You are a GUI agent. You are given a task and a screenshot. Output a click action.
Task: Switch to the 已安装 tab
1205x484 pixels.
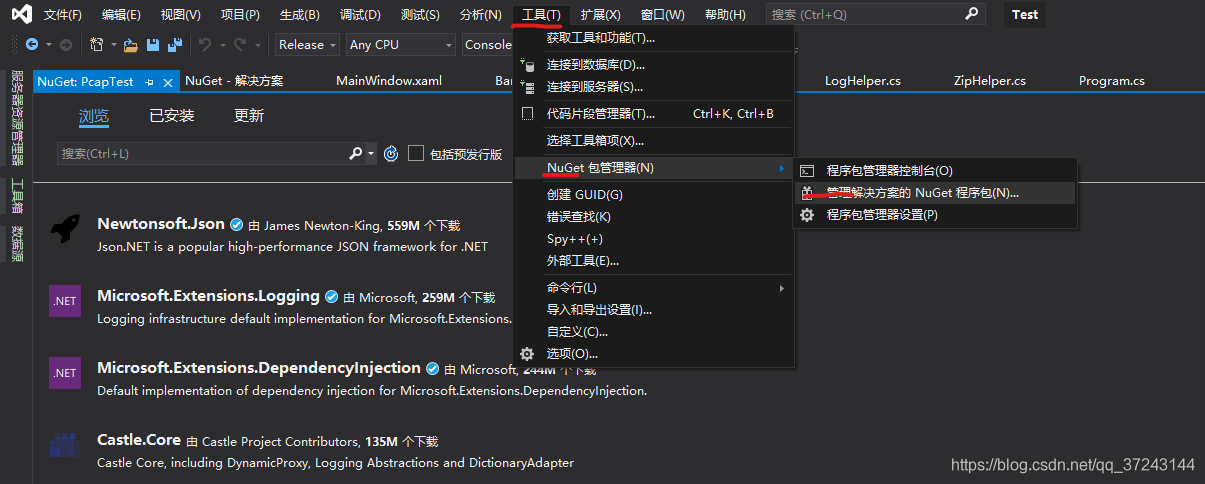pos(172,116)
